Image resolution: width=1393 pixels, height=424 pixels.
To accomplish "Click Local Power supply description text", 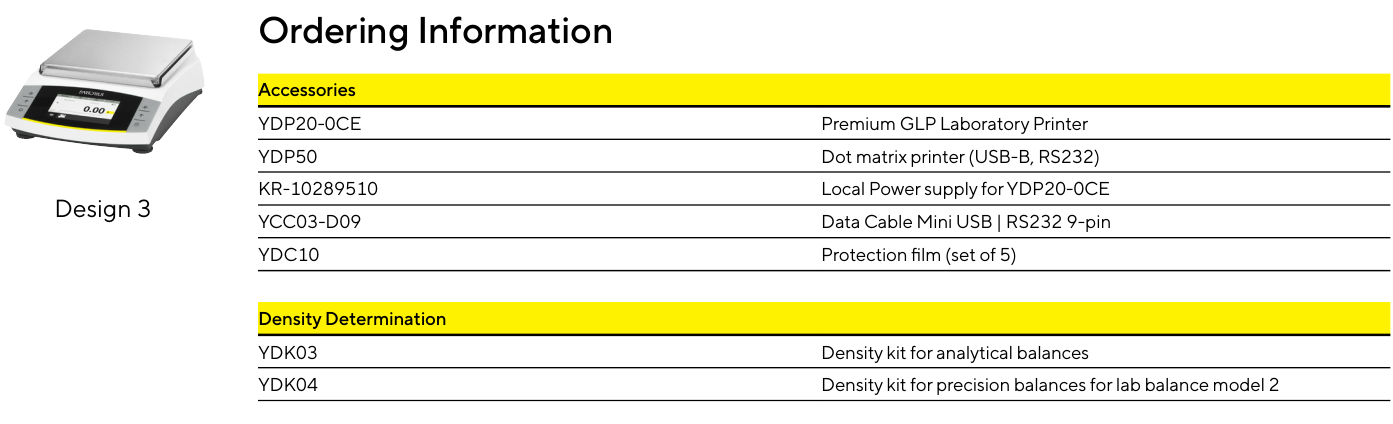I will coord(965,189).
